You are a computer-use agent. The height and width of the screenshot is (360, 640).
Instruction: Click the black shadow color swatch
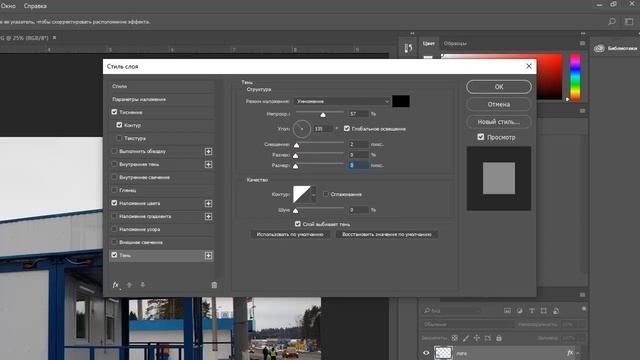(x=401, y=101)
